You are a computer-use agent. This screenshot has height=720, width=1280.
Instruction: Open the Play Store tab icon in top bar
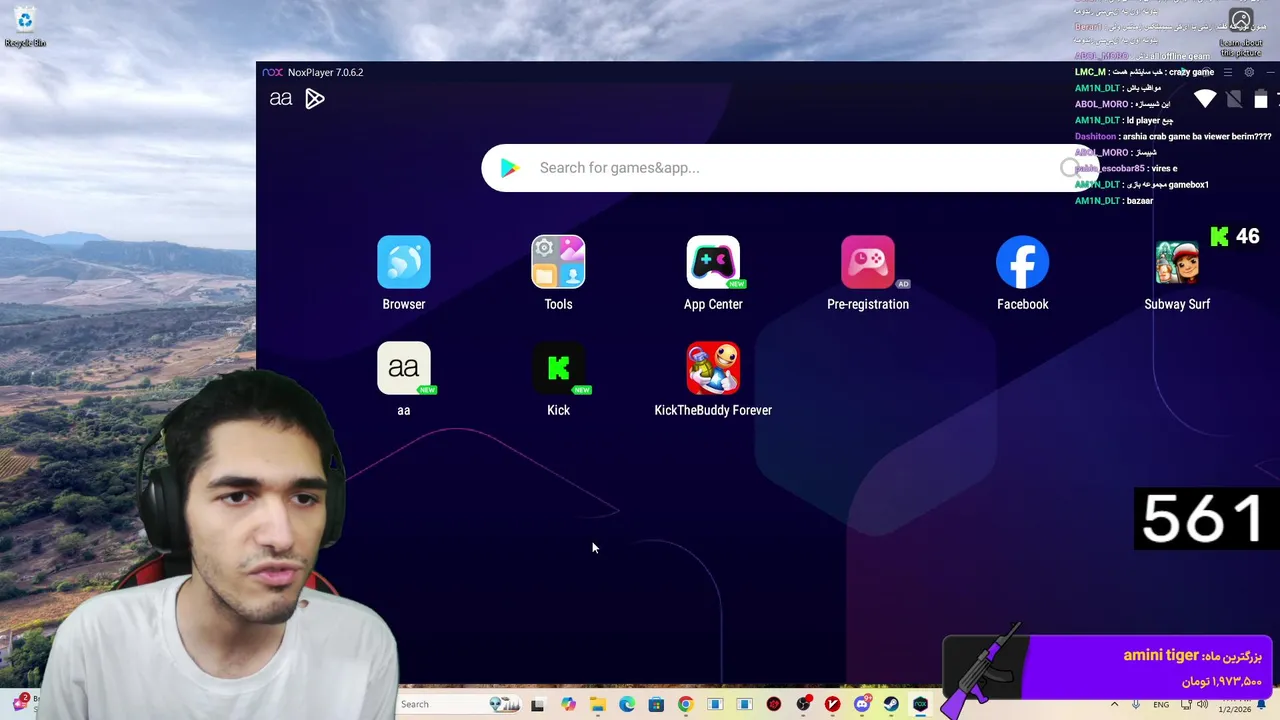pyautogui.click(x=315, y=98)
